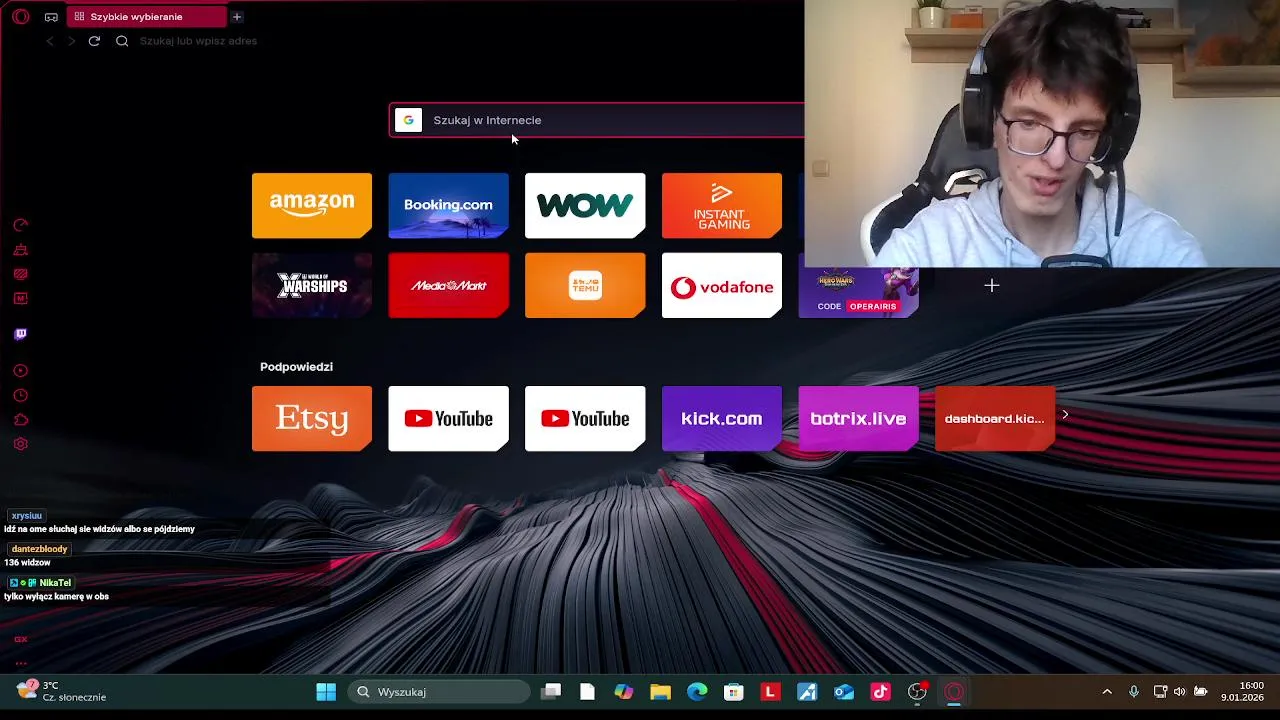The width and height of the screenshot is (1280, 720).
Task: Focus the address bar field
Action: (460, 41)
